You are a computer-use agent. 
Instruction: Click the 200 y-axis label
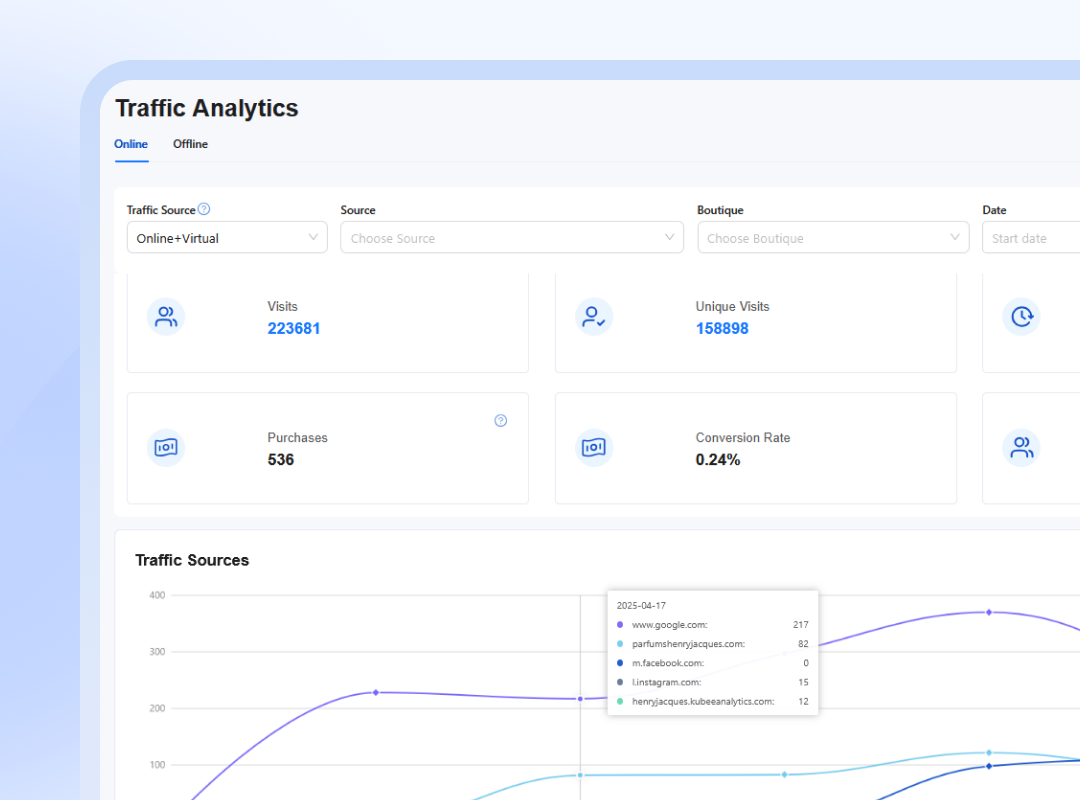coord(157,708)
